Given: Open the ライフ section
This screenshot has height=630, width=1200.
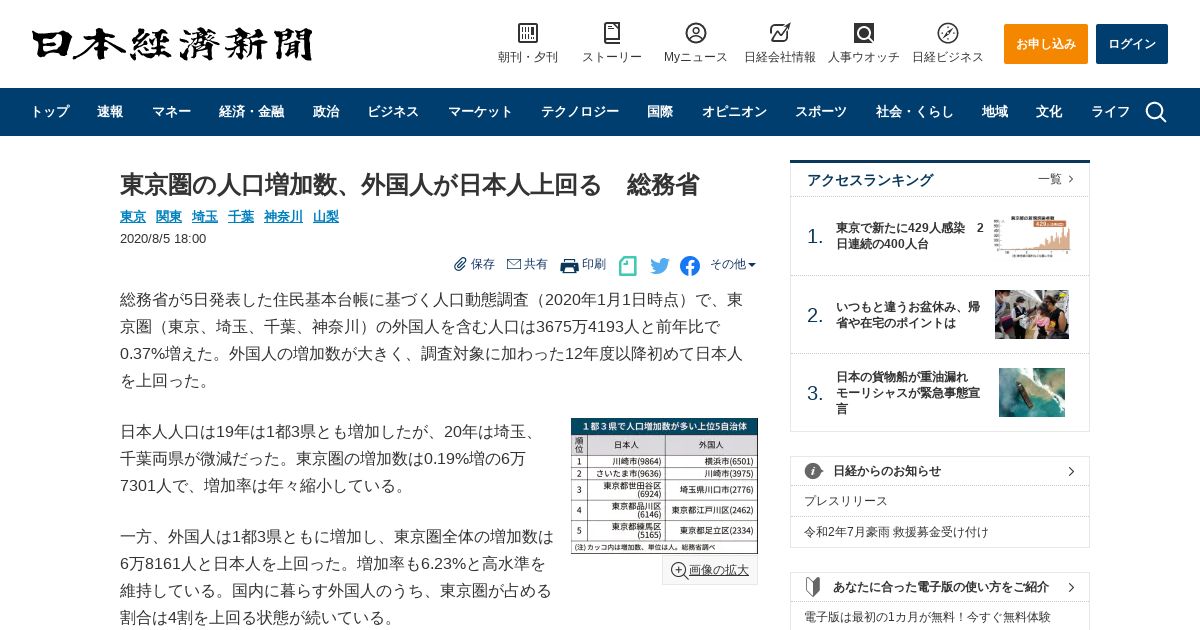Looking at the screenshot, I should (1110, 112).
